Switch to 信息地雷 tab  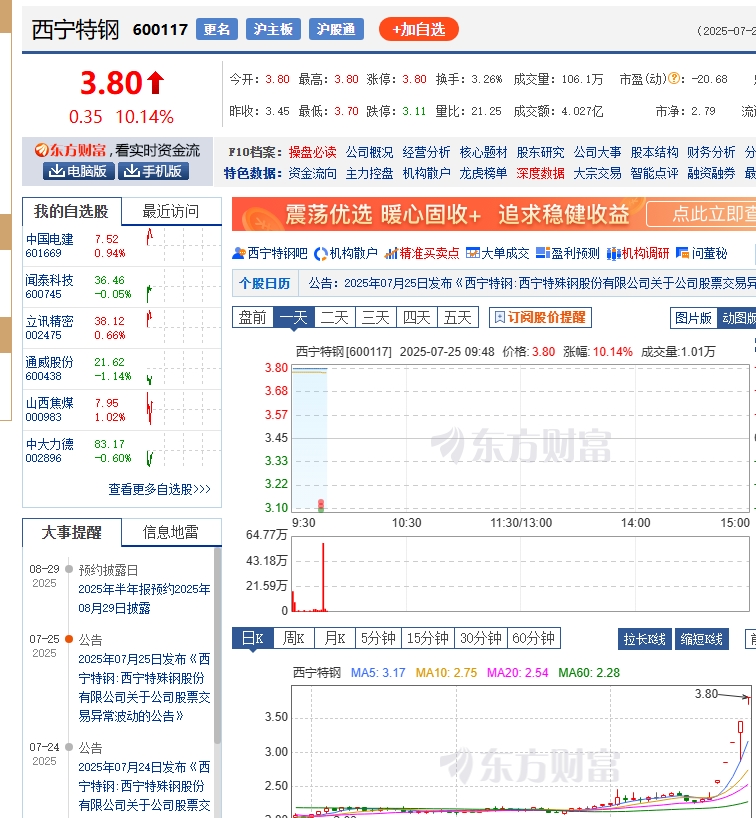tap(171, 533)
